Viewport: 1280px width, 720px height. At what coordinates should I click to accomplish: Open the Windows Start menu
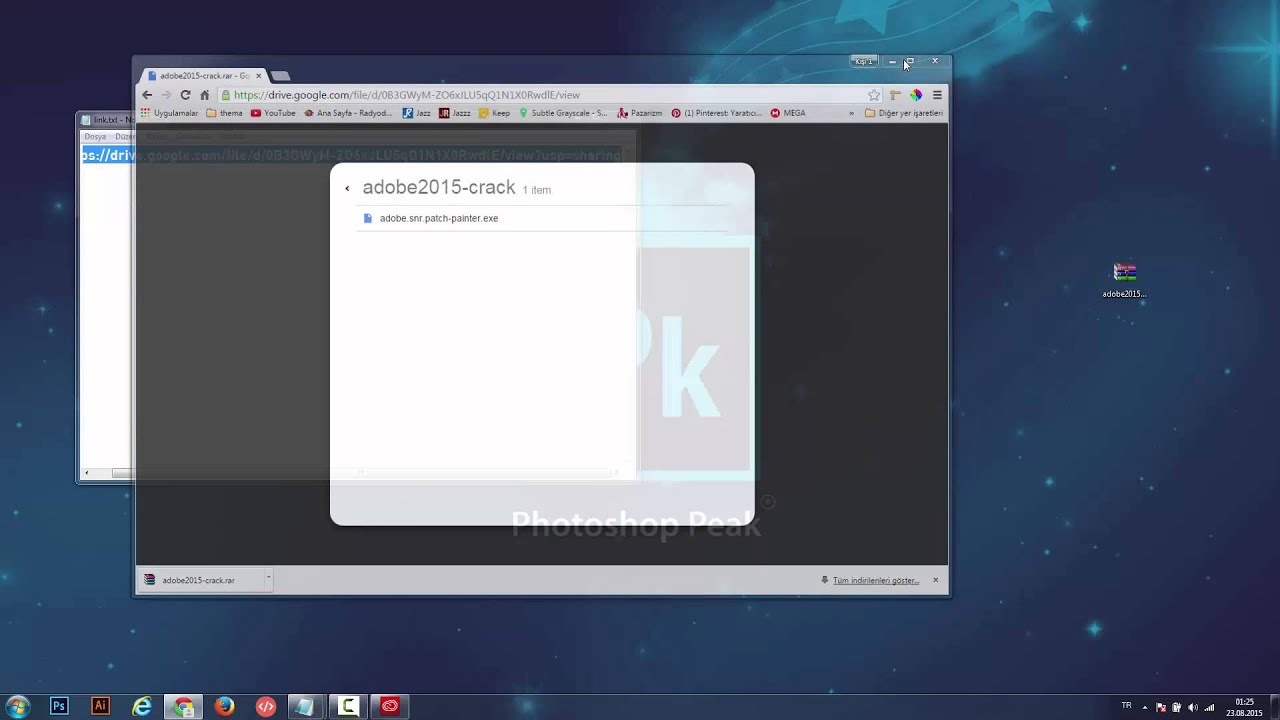[x=17, y=706]
